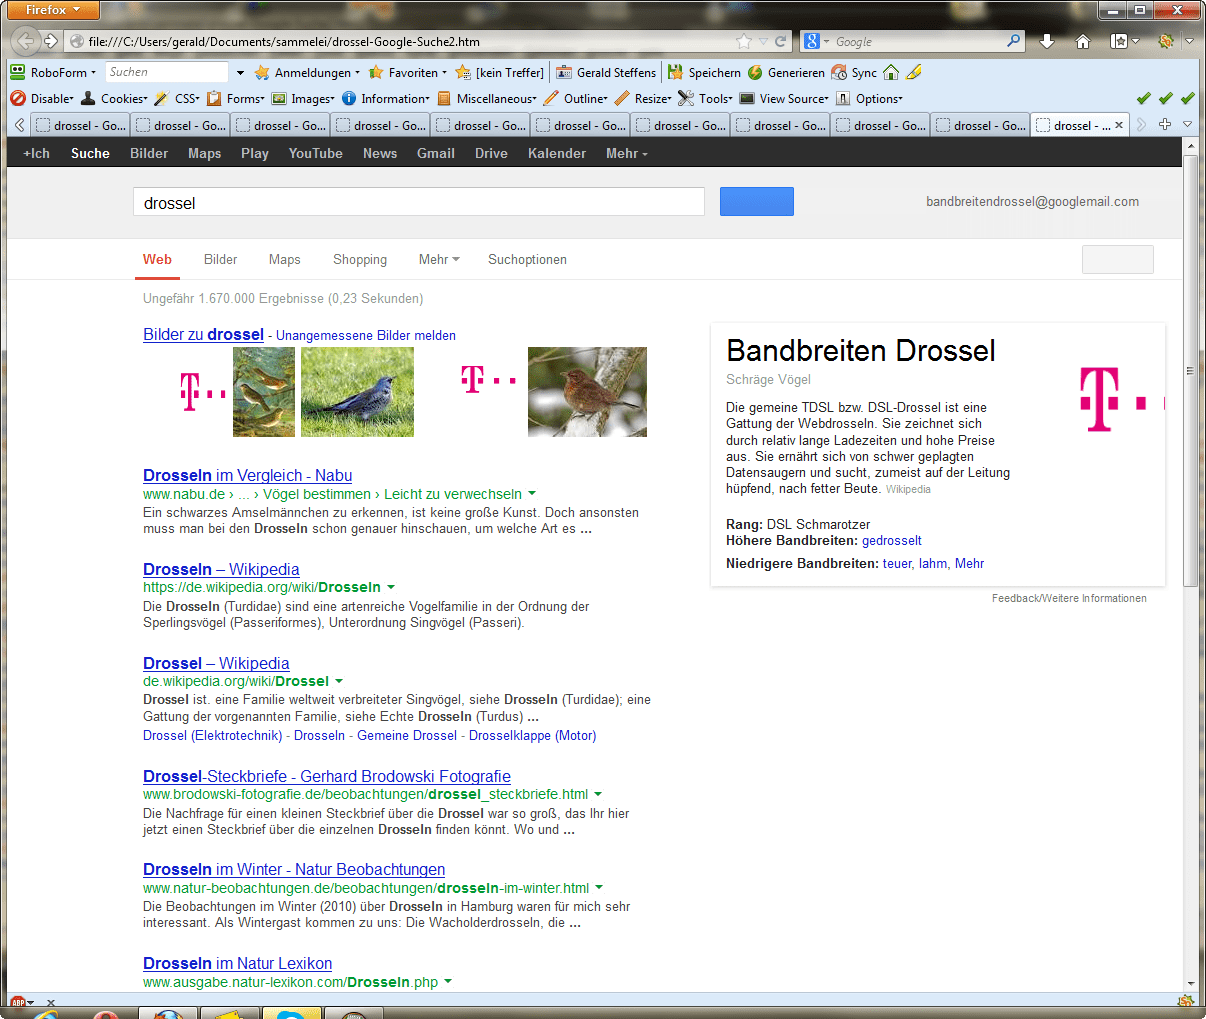Open the 'Drossel-Steckbriefe - Gerhard Brodowski Fotografie' link

[327, 776]
